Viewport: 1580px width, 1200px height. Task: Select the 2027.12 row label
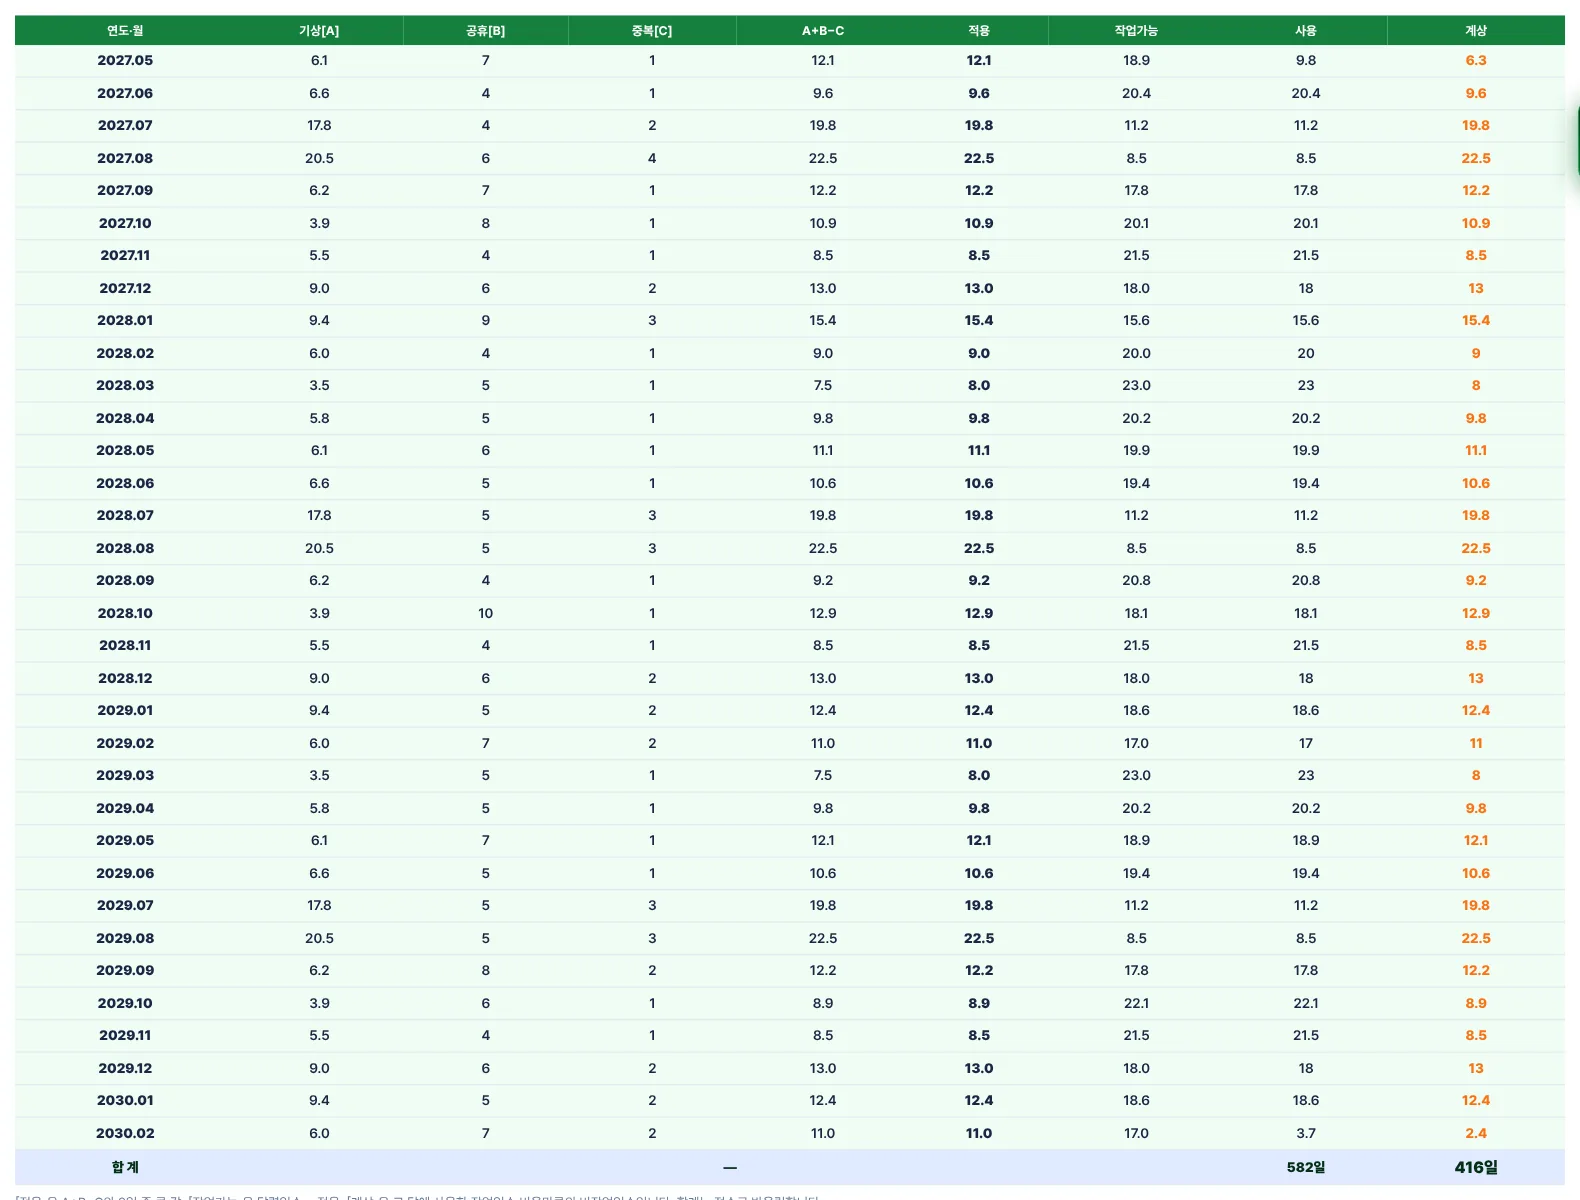coord(125,288)
